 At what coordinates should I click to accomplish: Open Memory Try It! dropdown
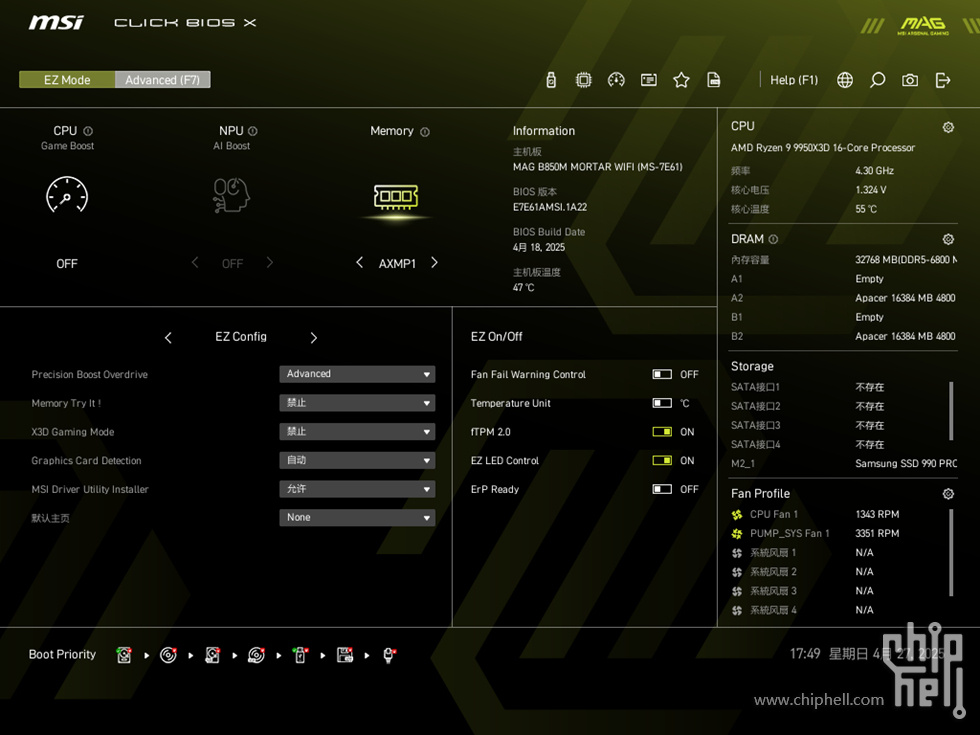(357, 402)
